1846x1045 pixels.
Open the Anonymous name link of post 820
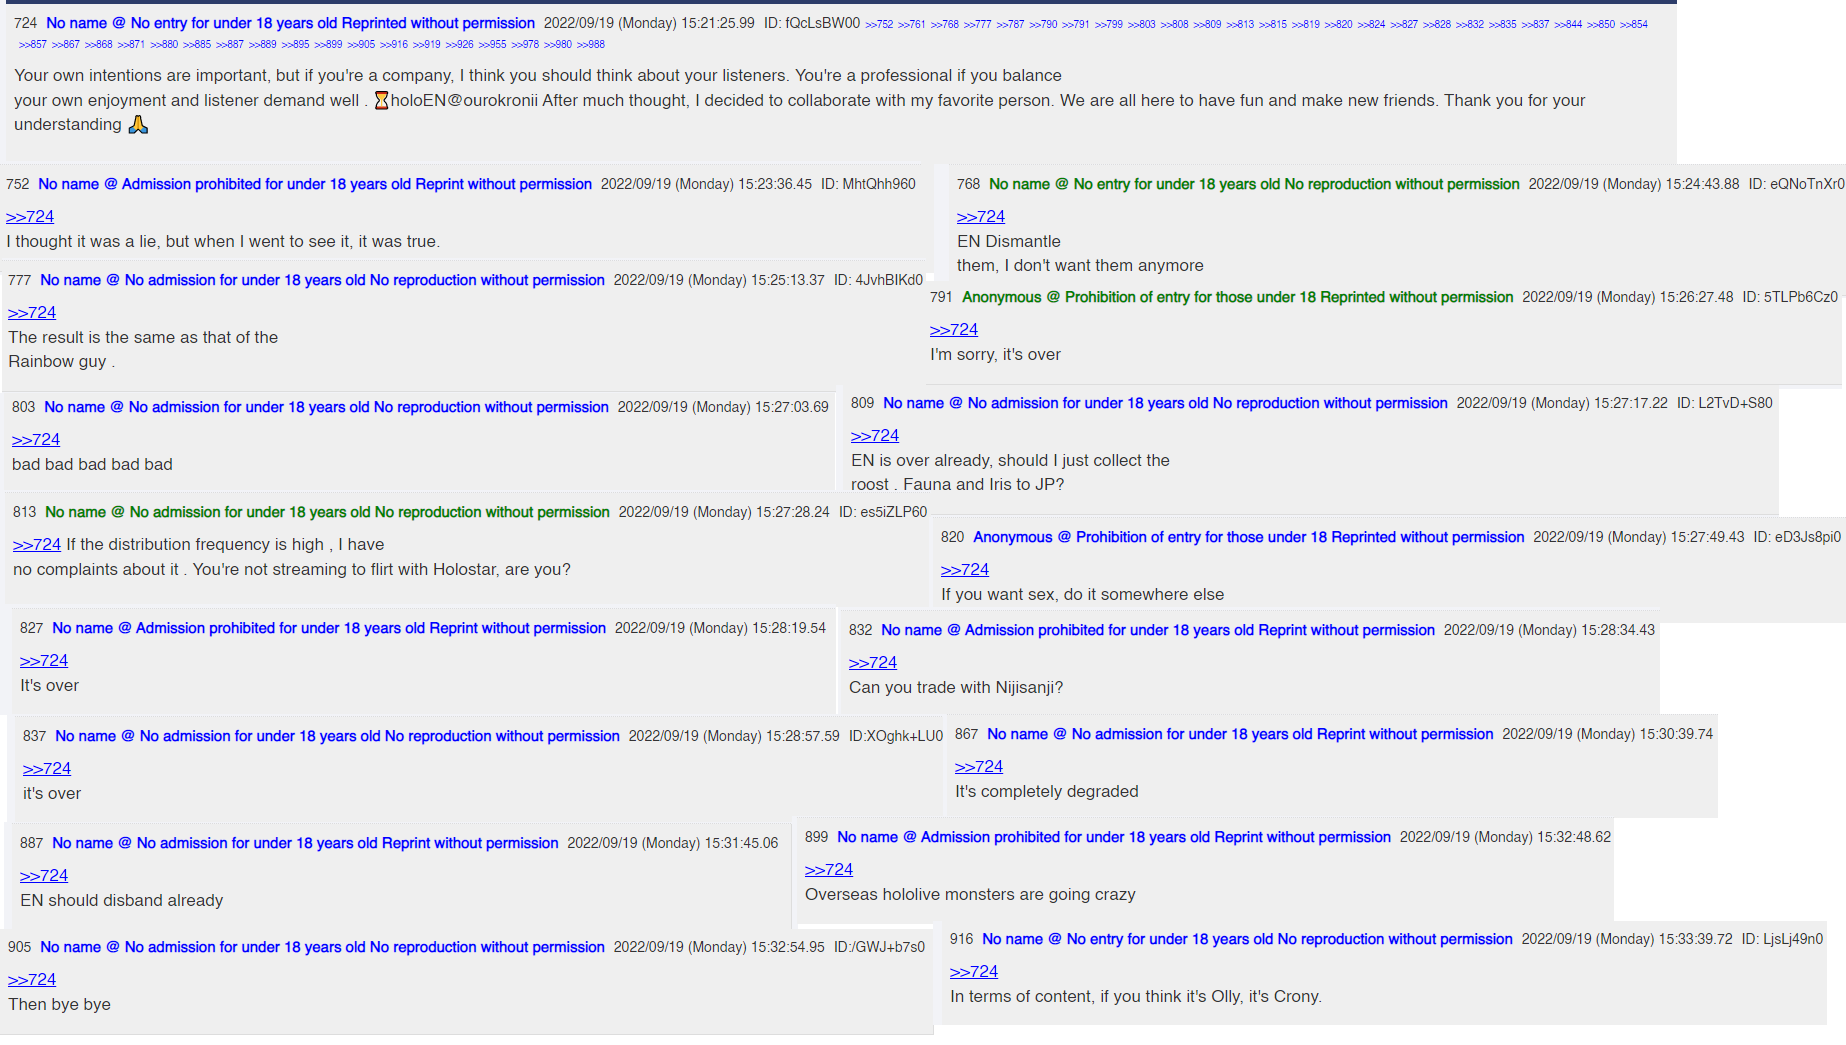tap(1249, 537)
